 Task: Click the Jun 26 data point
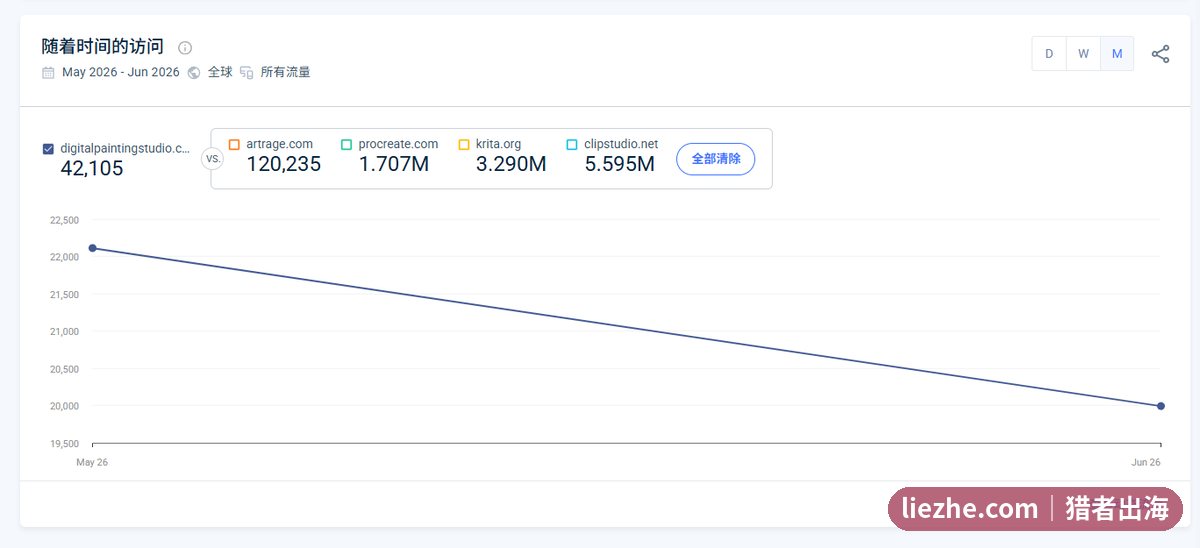tap(1161, 406)
